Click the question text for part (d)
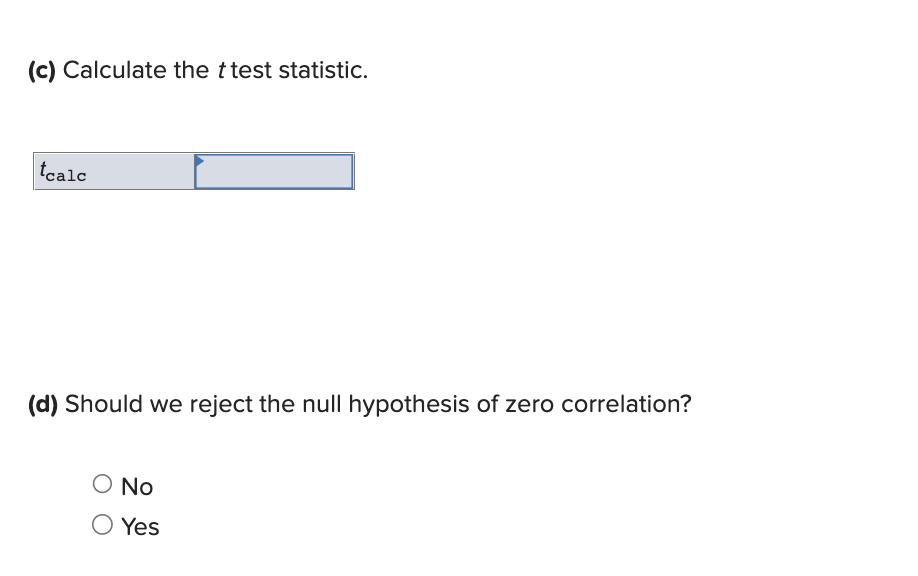Viewport: 918px width, 576px height. pyautogui.click(x=358, y=404)
